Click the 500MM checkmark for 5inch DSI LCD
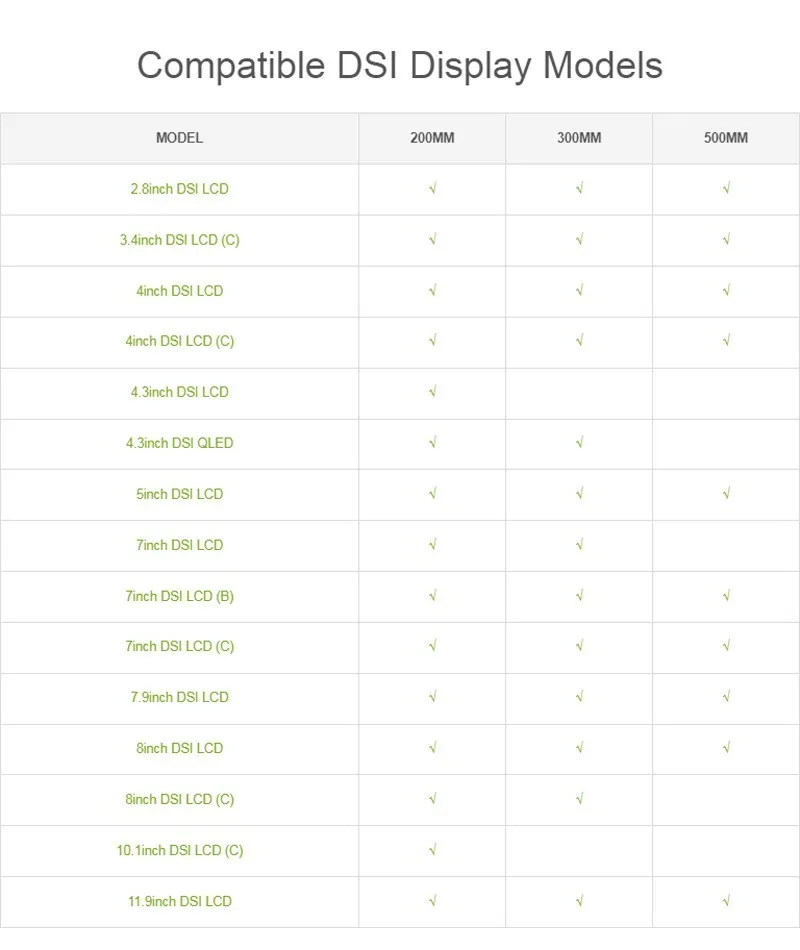 coord(726,494)
